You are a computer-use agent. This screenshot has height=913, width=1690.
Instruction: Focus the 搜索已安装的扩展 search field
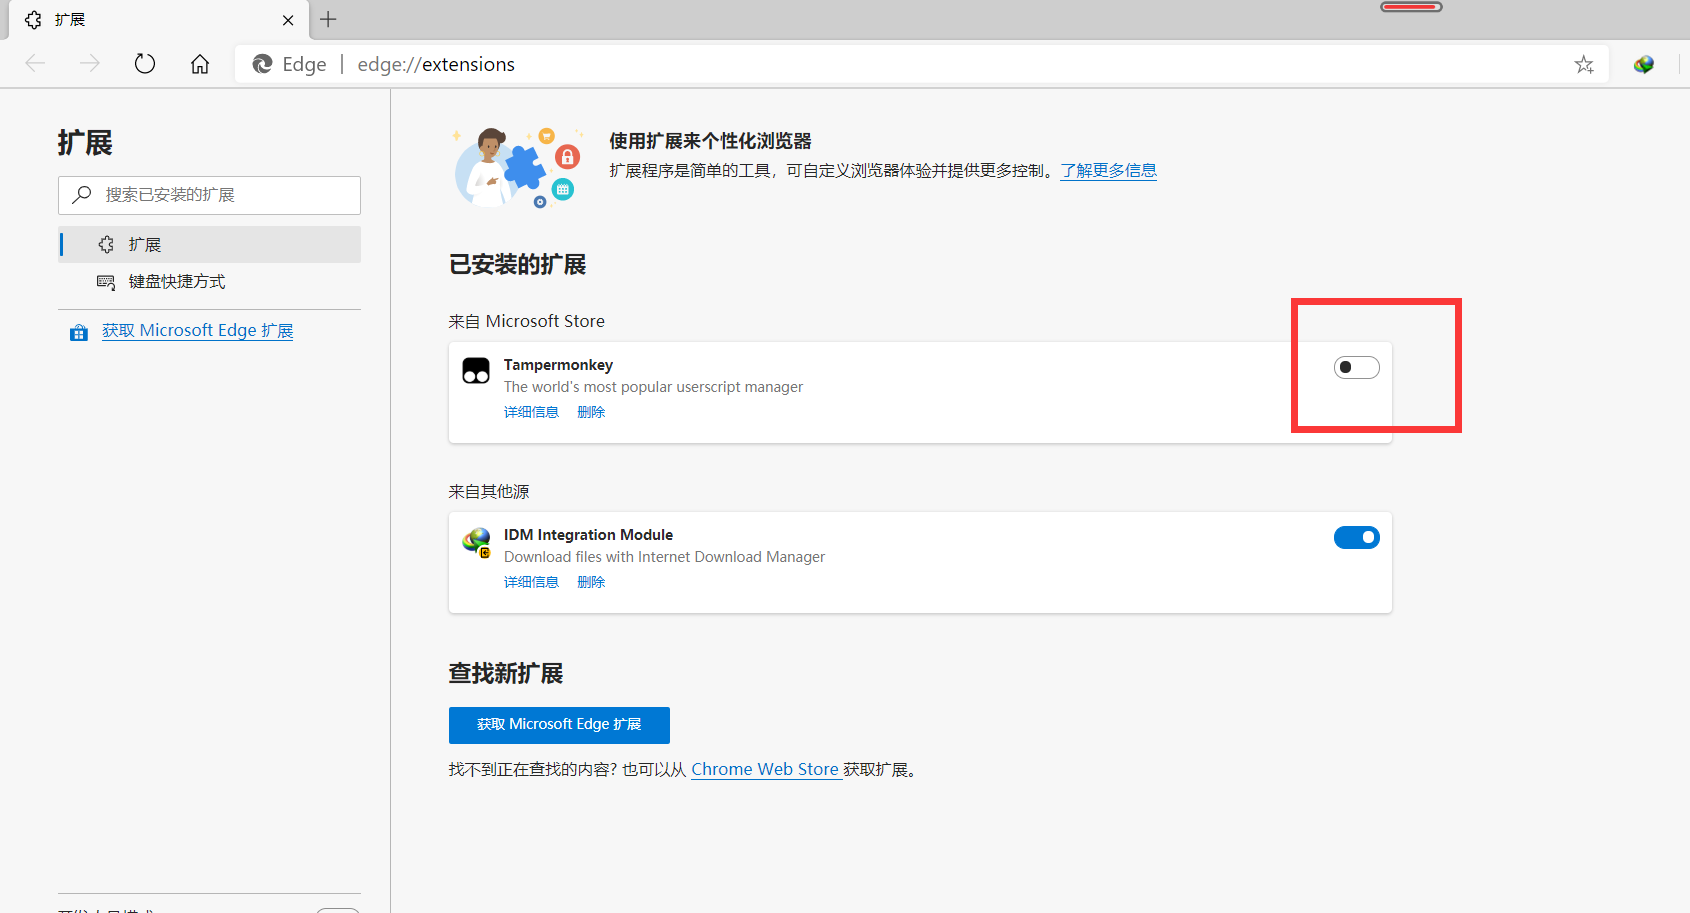[x=209, y=195]
